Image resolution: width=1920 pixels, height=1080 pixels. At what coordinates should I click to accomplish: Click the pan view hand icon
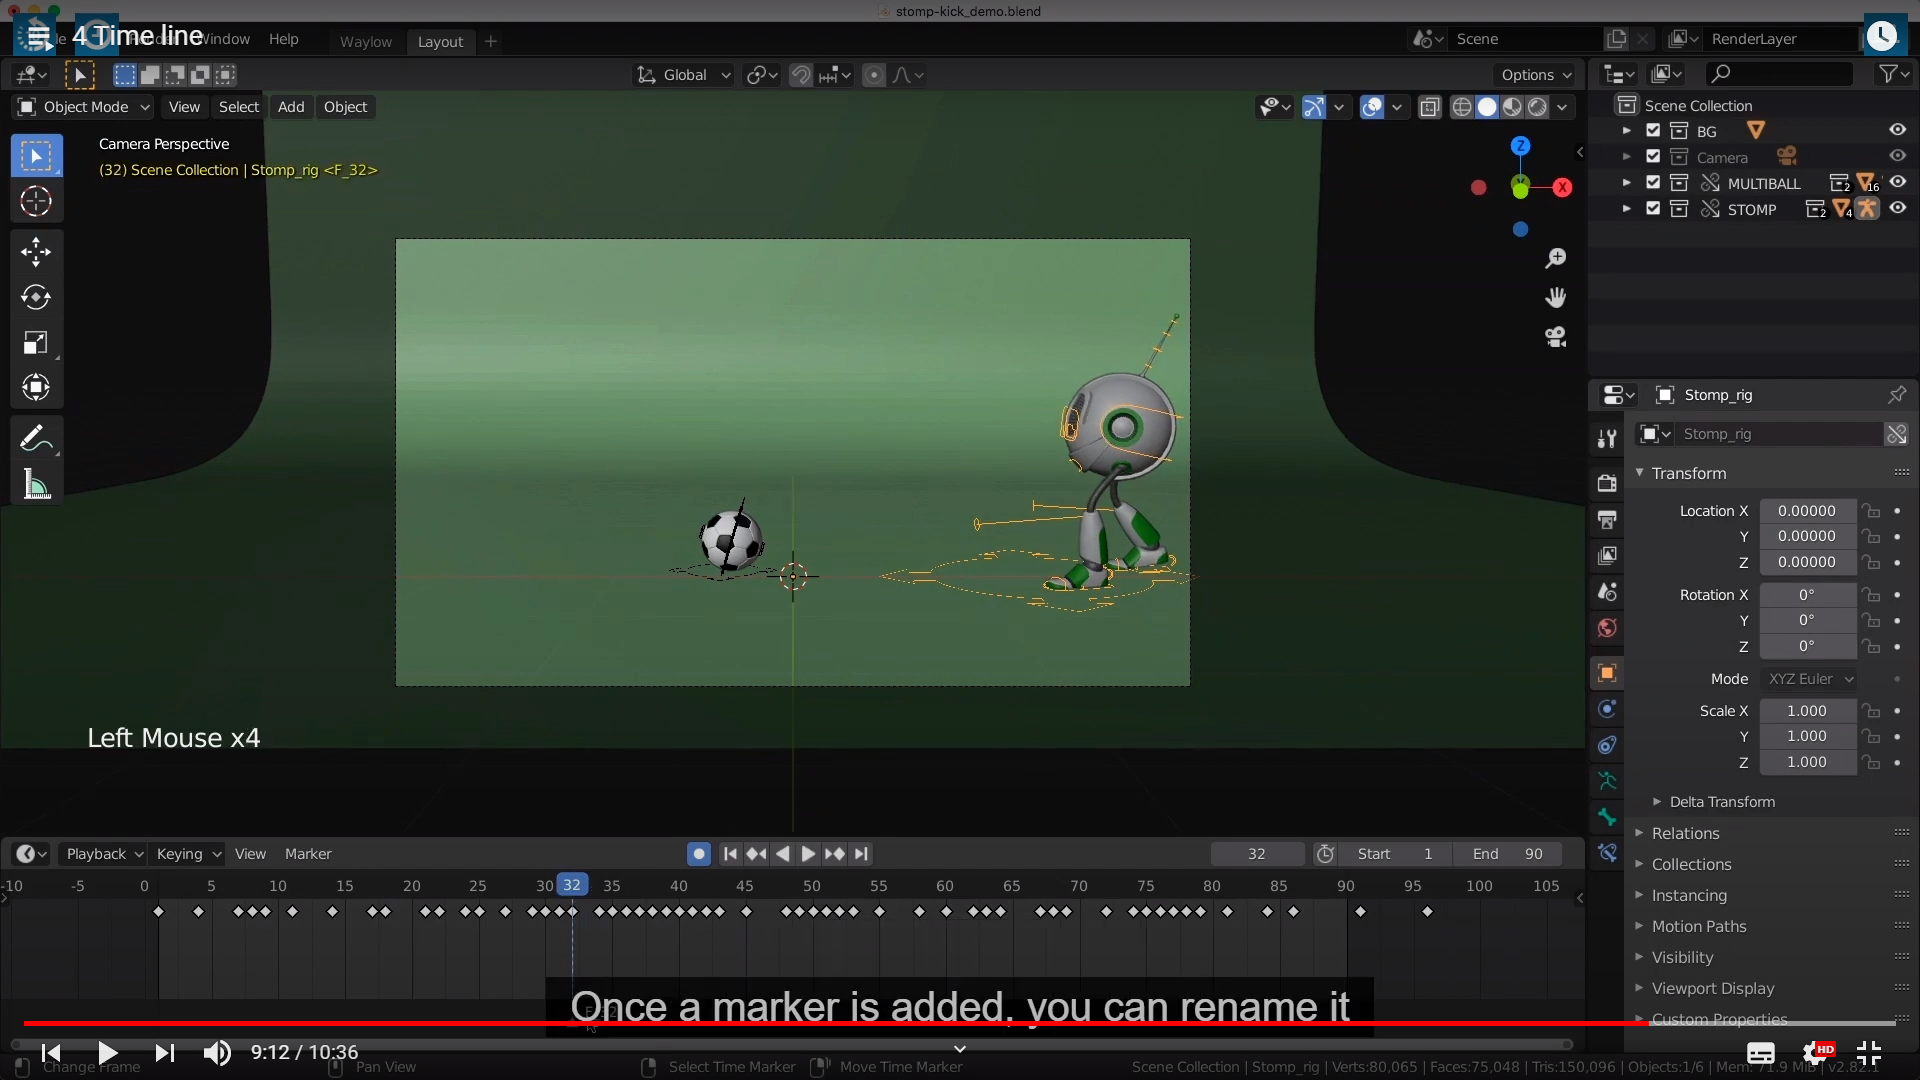point(1555,298)
